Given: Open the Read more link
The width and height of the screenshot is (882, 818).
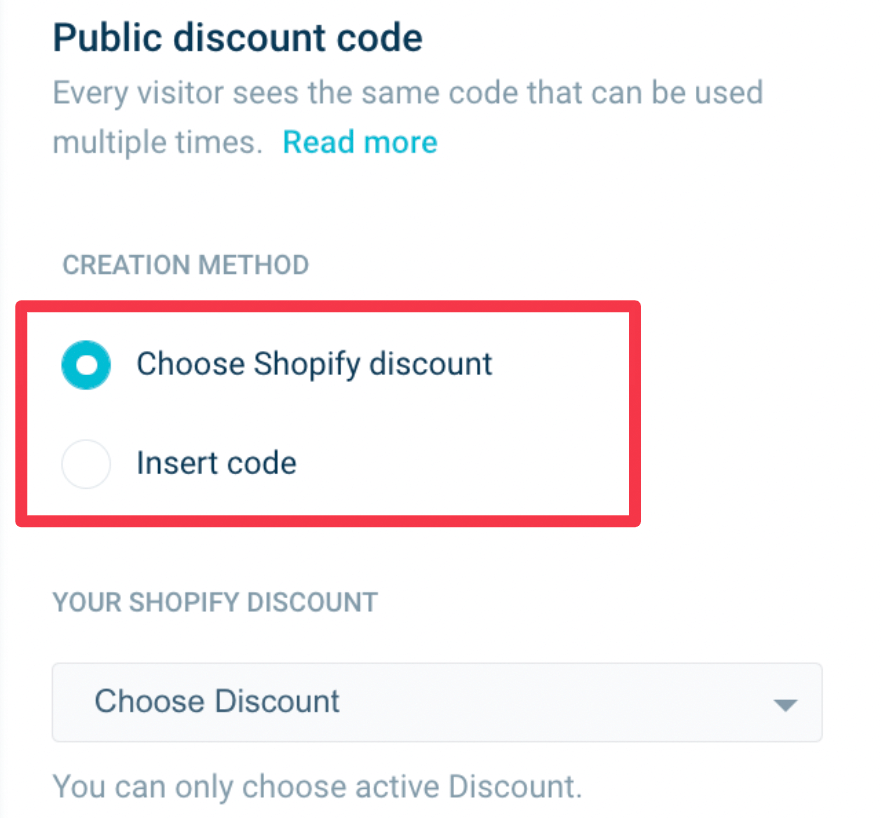Looking at the screenshot, I should tap(360, 142).
